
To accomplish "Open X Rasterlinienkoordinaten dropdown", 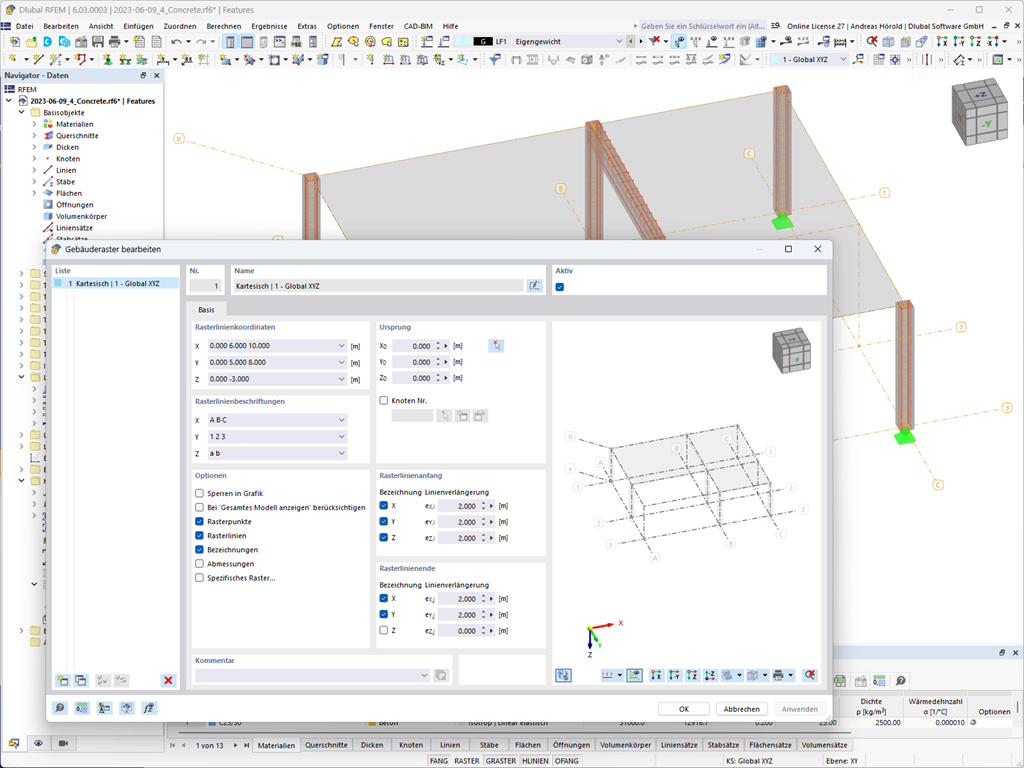I will click(342, 345).
